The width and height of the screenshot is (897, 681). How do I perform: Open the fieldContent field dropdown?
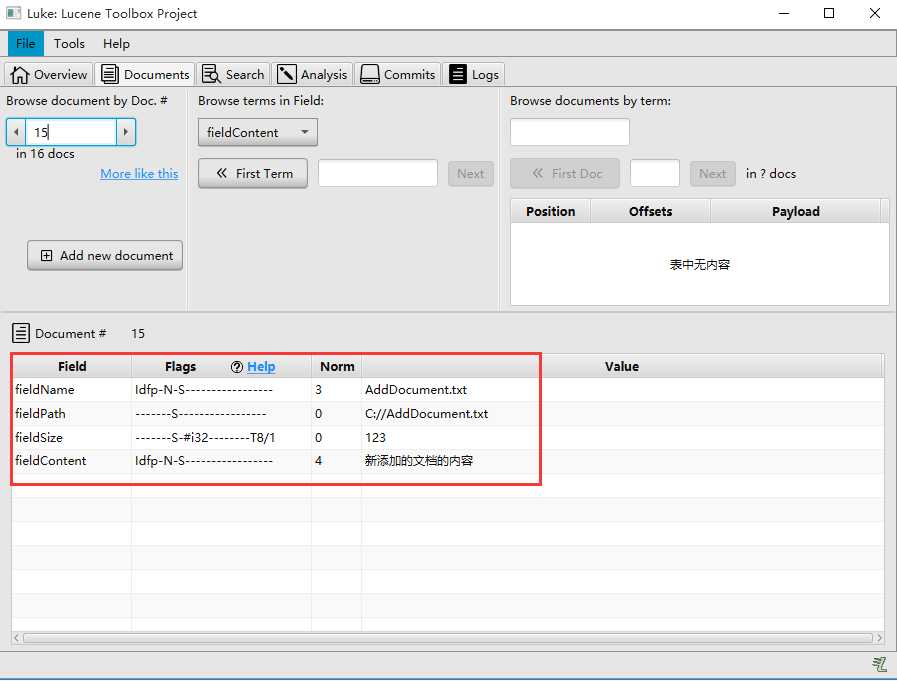258,132
